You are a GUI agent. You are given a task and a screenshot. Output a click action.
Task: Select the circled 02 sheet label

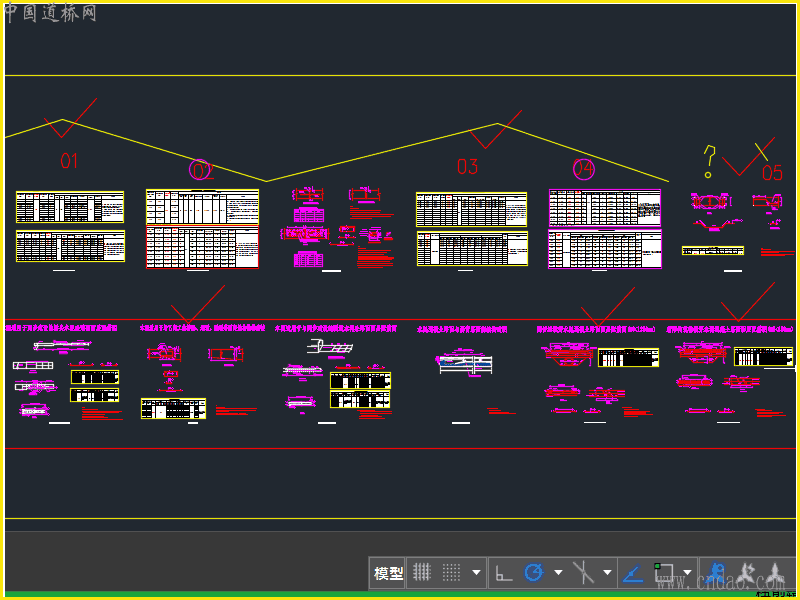tap(202, 170)
